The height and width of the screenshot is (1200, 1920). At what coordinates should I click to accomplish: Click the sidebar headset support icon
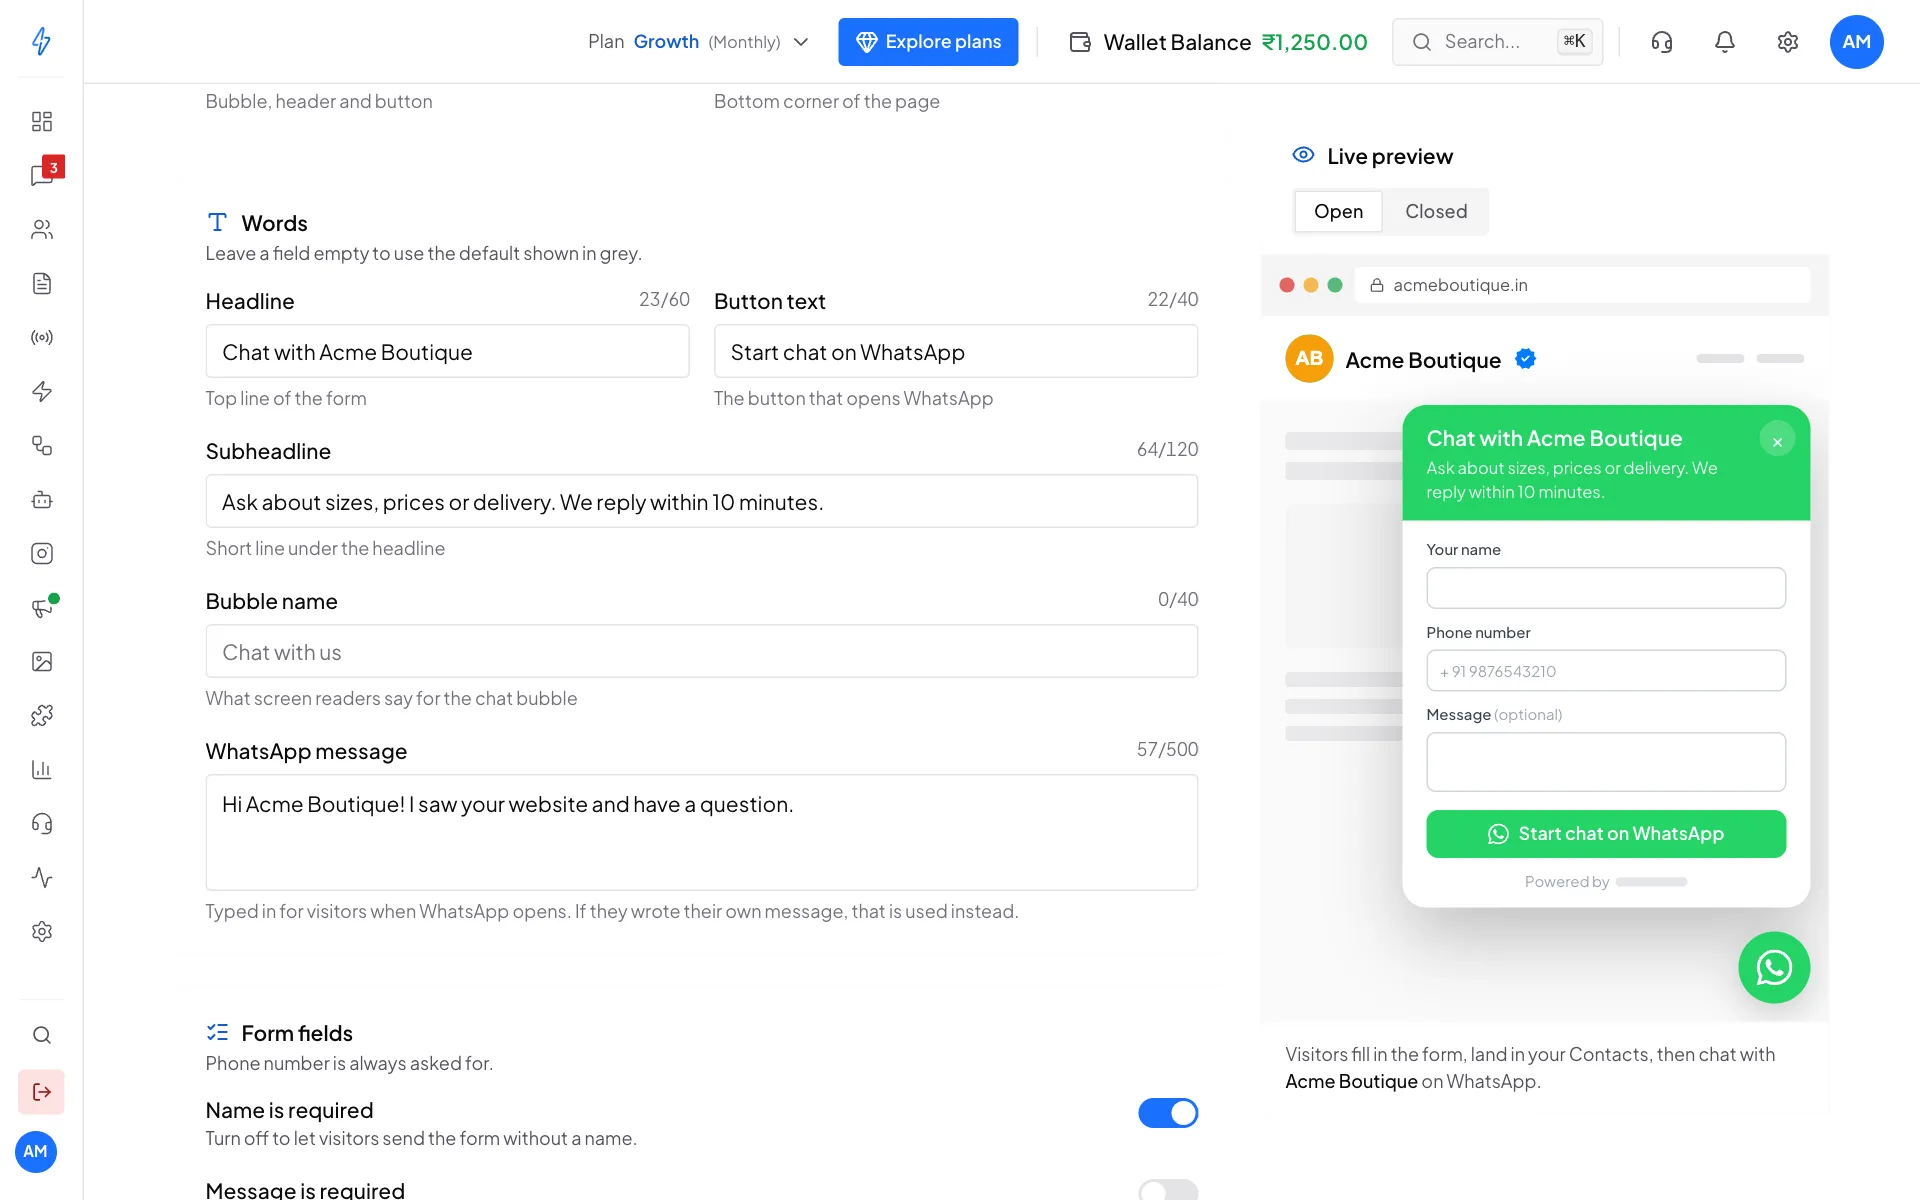[41, 823]
